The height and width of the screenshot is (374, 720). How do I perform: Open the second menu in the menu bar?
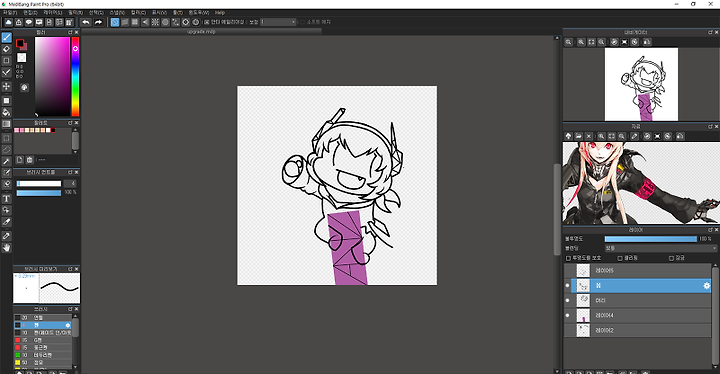click(30, 13)
